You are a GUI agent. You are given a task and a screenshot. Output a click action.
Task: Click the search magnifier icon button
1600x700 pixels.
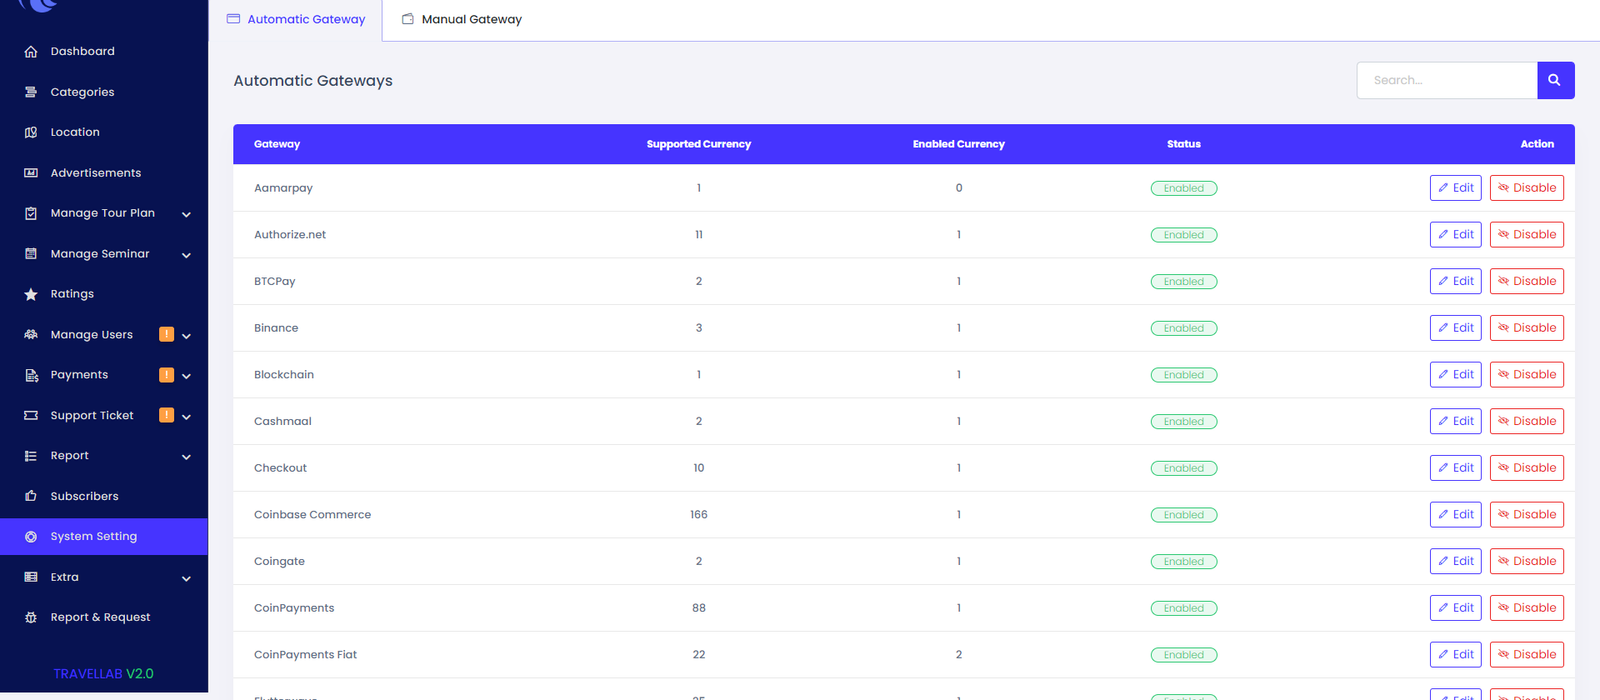click(1555, 80)
